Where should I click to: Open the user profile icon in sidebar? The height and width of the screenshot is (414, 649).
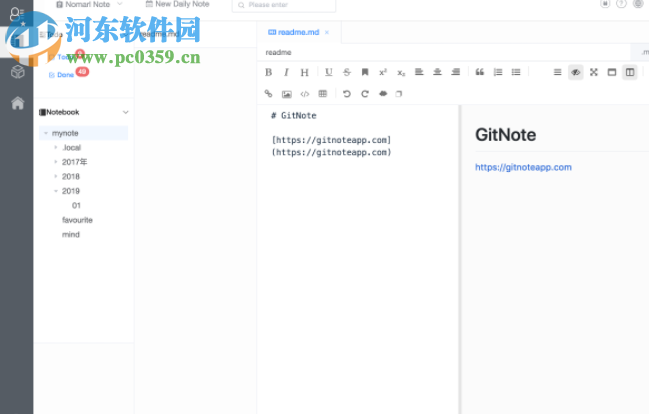17,14
